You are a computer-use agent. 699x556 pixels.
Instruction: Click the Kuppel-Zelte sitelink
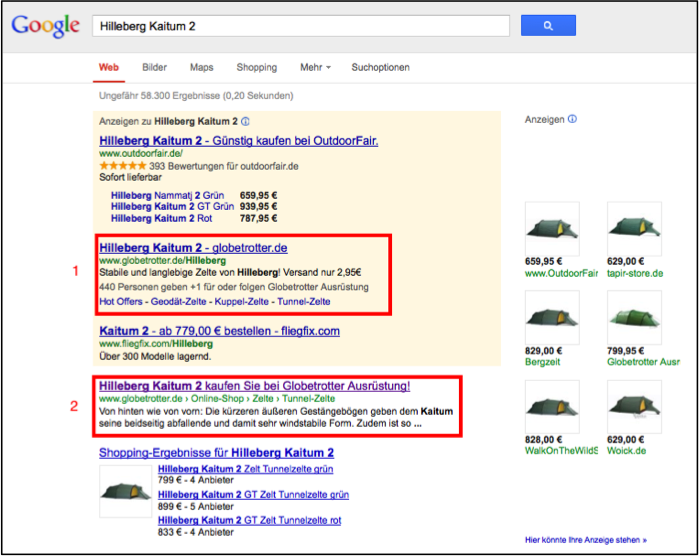coord(242,301)
